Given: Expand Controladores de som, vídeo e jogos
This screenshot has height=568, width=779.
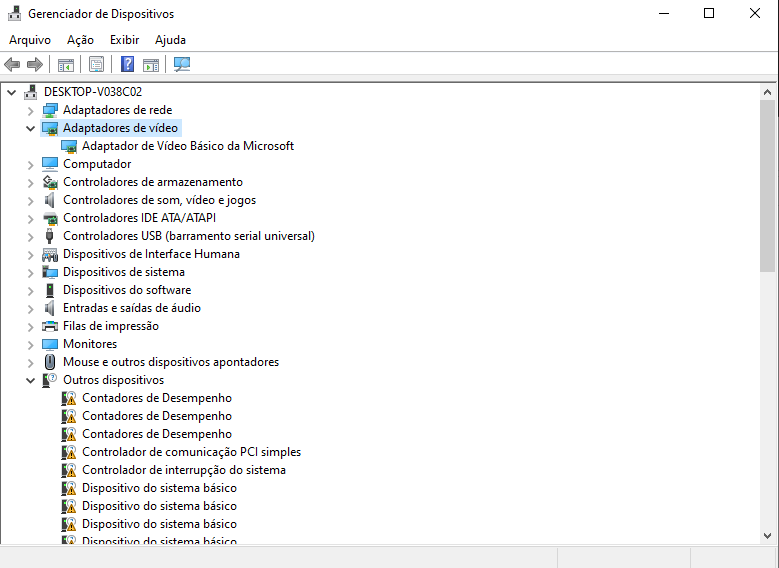Looking at the screenshot, I should click(x=31, y=200).
